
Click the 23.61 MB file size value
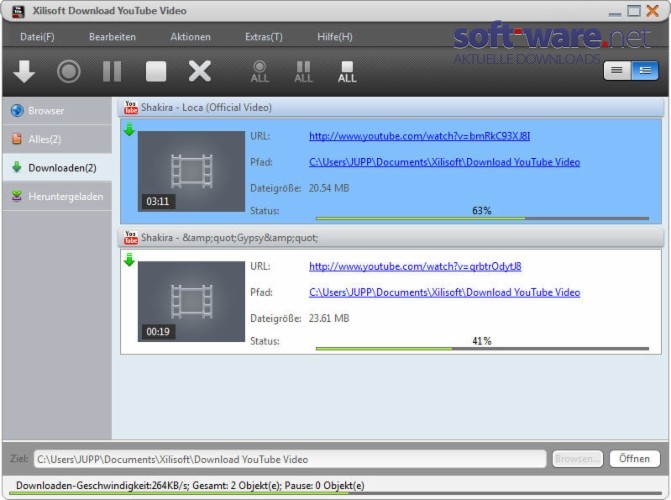click(x=329, y=318)
